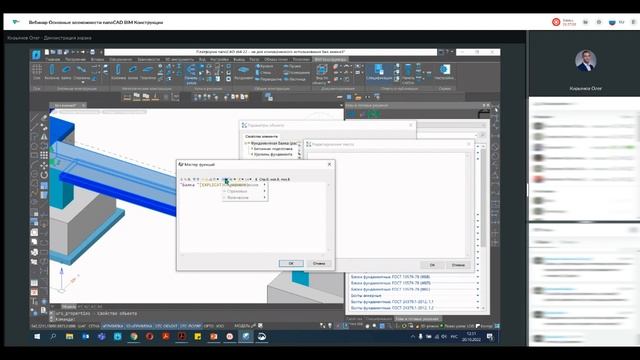Open Вид по объекту tool in ribbon
Screen dimensions: 640x360
tap(322, 74)
